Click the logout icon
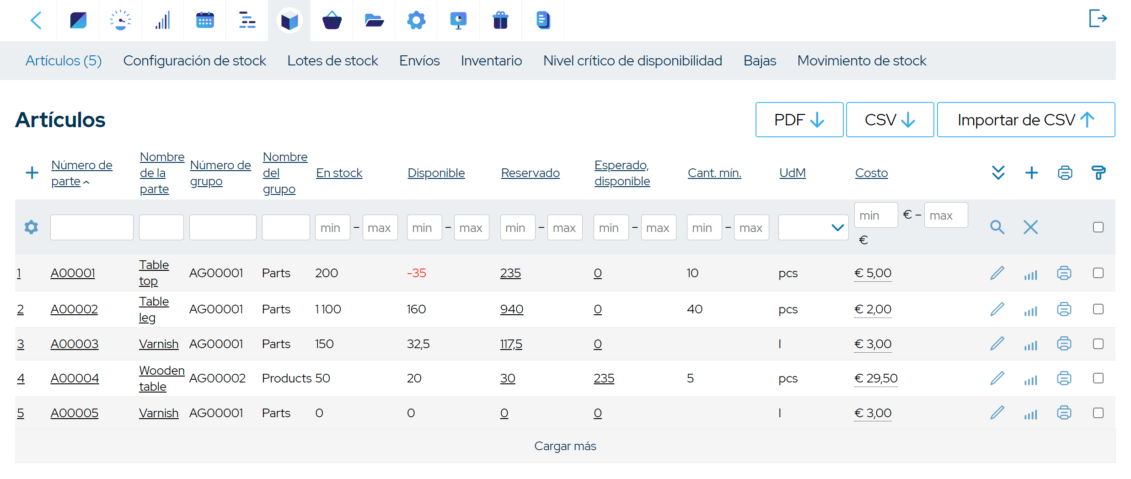This screenshot has width=1131, height=479. [1097, 19]
